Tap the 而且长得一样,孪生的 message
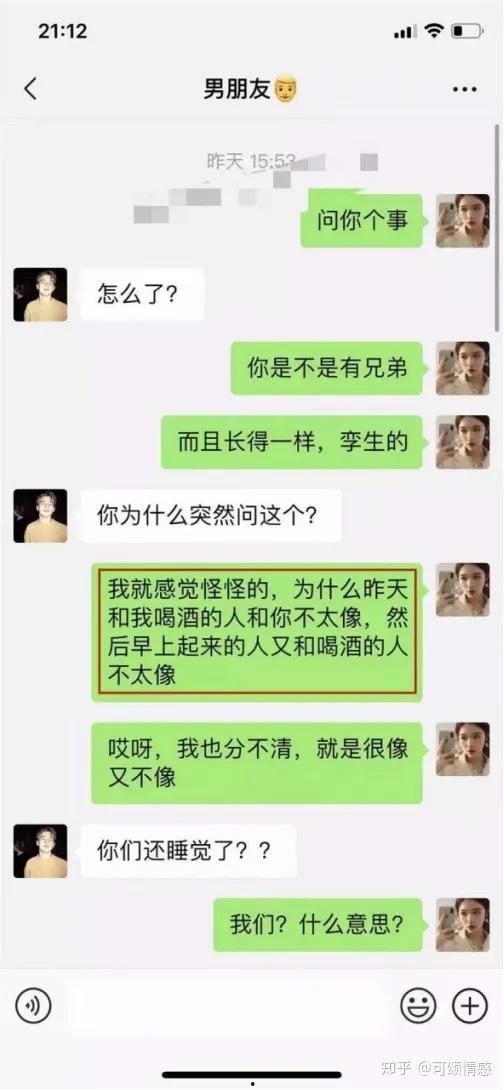This screenshot has height=1090, width=504. point(292,442)
